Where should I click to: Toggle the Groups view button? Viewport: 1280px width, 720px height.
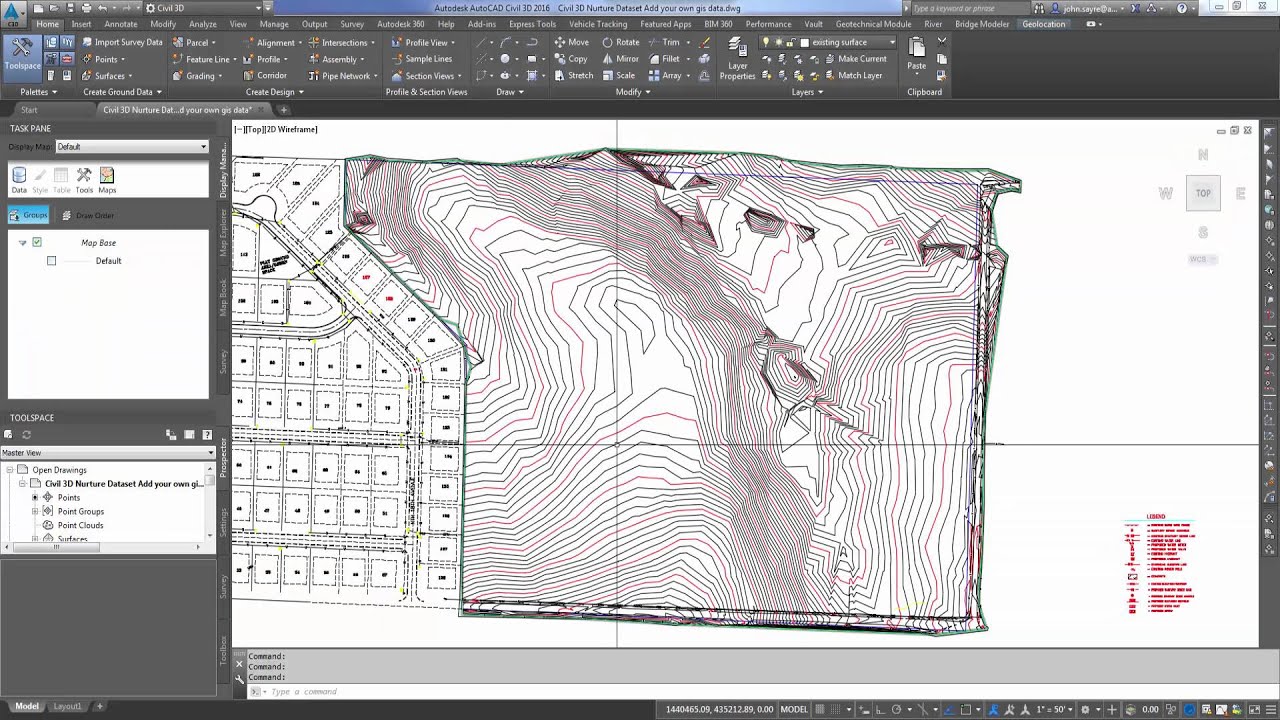(x=29, y=215)
